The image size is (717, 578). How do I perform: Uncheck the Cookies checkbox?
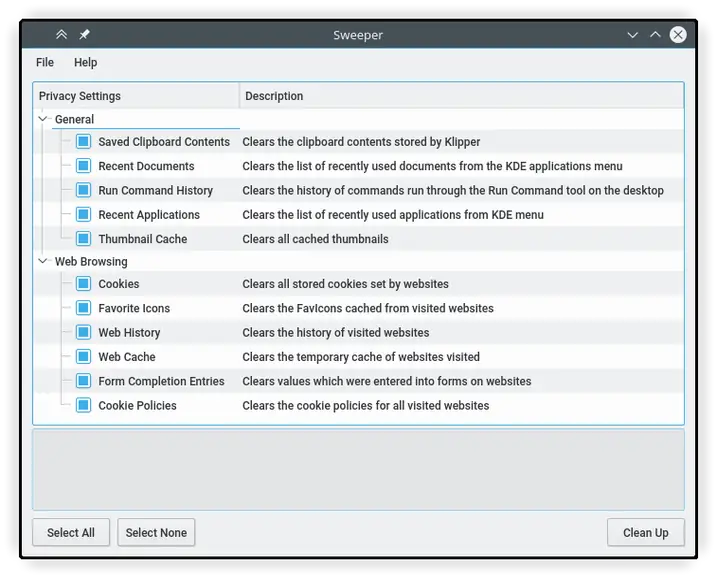point(83,284)
